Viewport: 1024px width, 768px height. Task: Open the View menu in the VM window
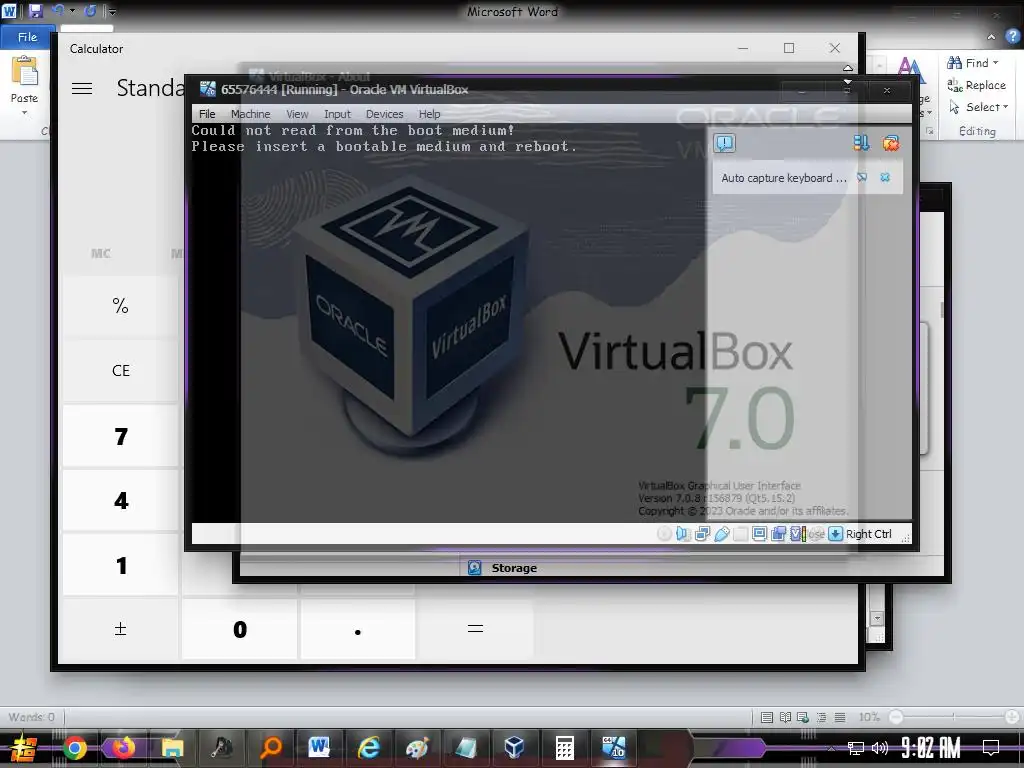(x=297, y=114)
